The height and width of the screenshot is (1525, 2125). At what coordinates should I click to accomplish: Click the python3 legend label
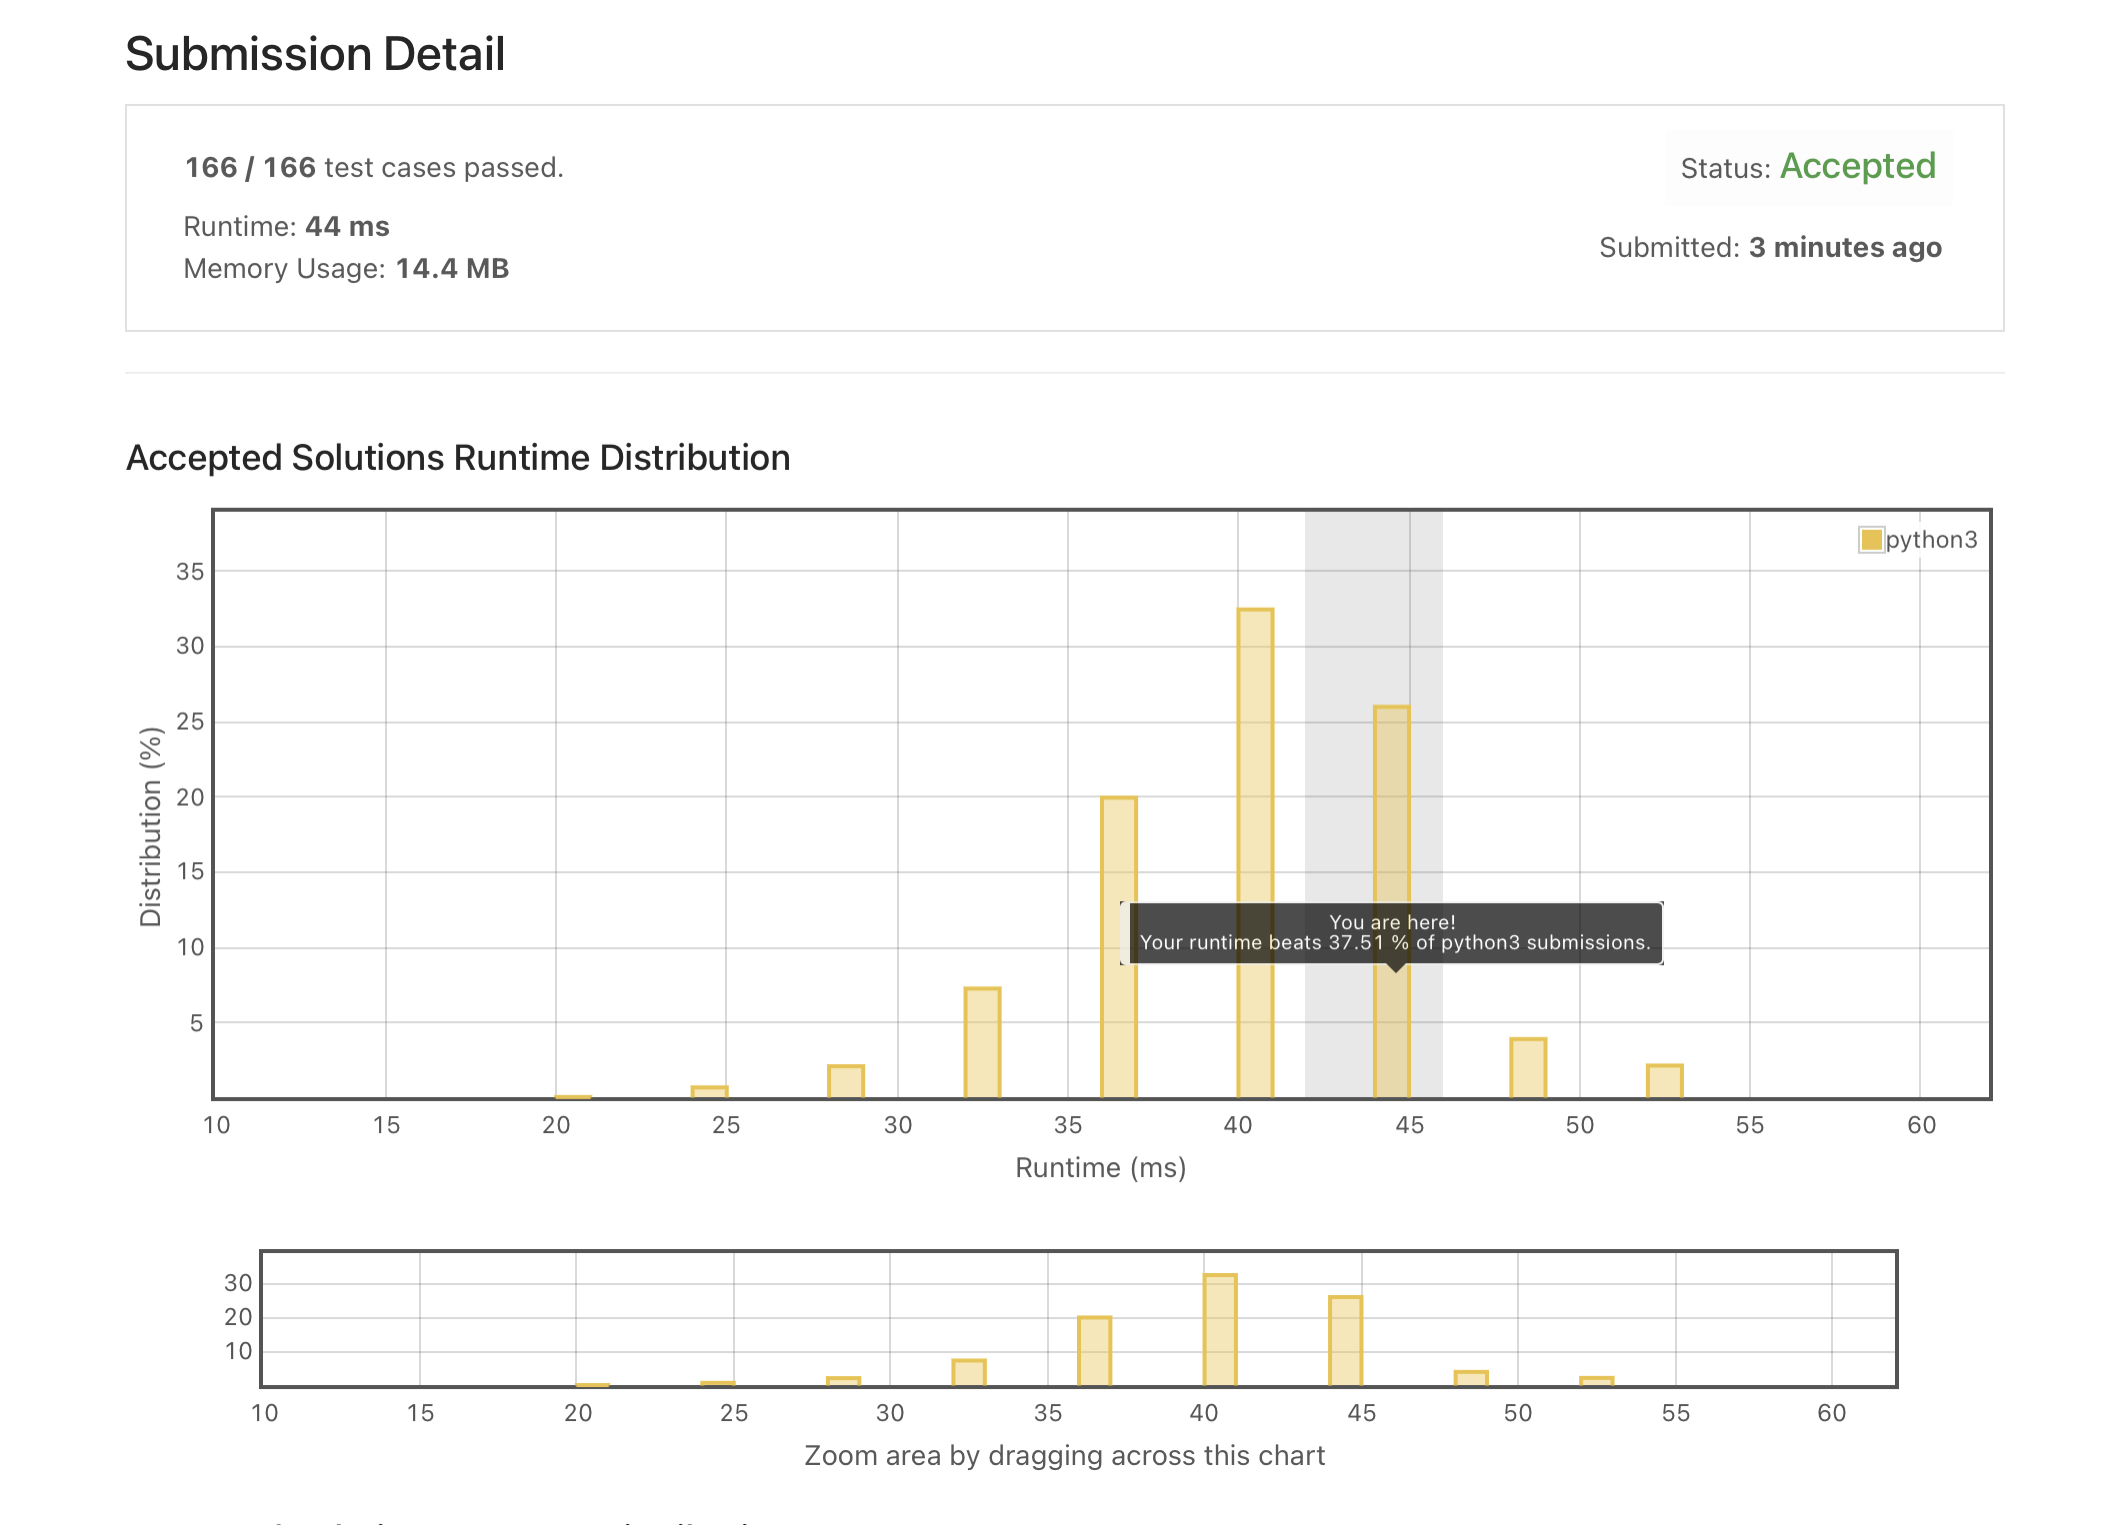coord(1931,540)
